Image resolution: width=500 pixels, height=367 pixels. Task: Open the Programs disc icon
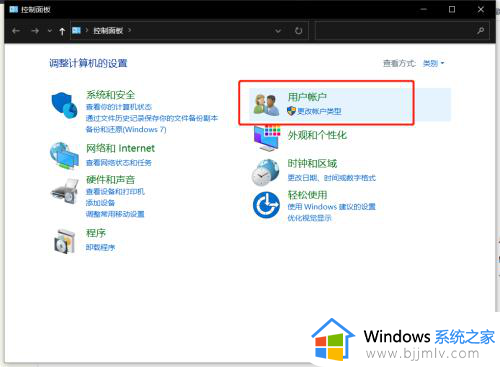click(64, 241)
